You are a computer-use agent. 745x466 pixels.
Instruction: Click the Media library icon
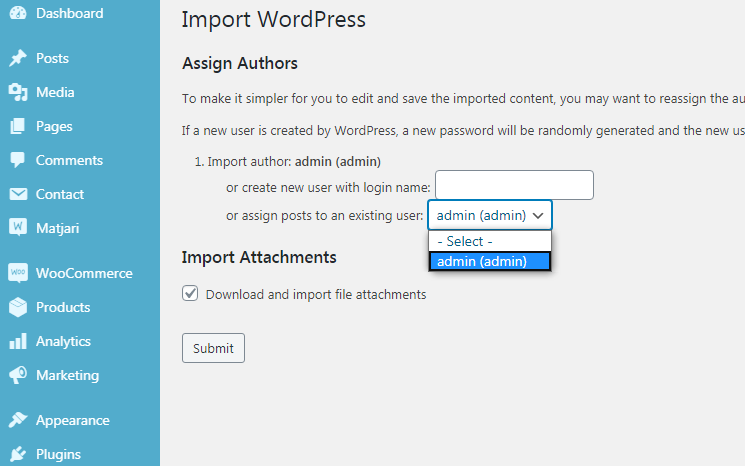pyautogui.click(x=18, y=92)
